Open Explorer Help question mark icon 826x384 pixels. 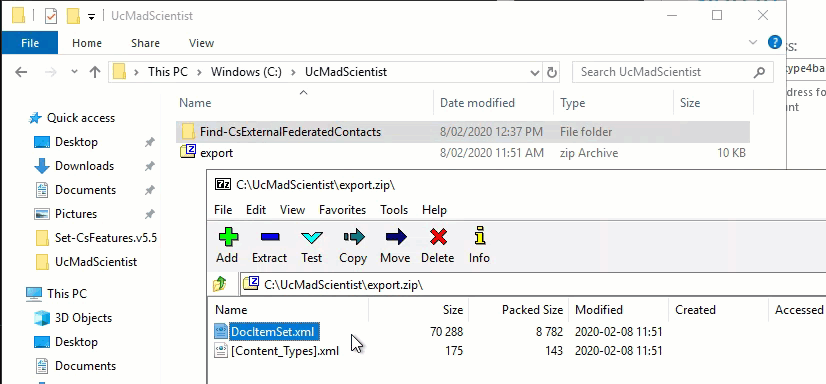pyautogui.click(x=774, y=42)
